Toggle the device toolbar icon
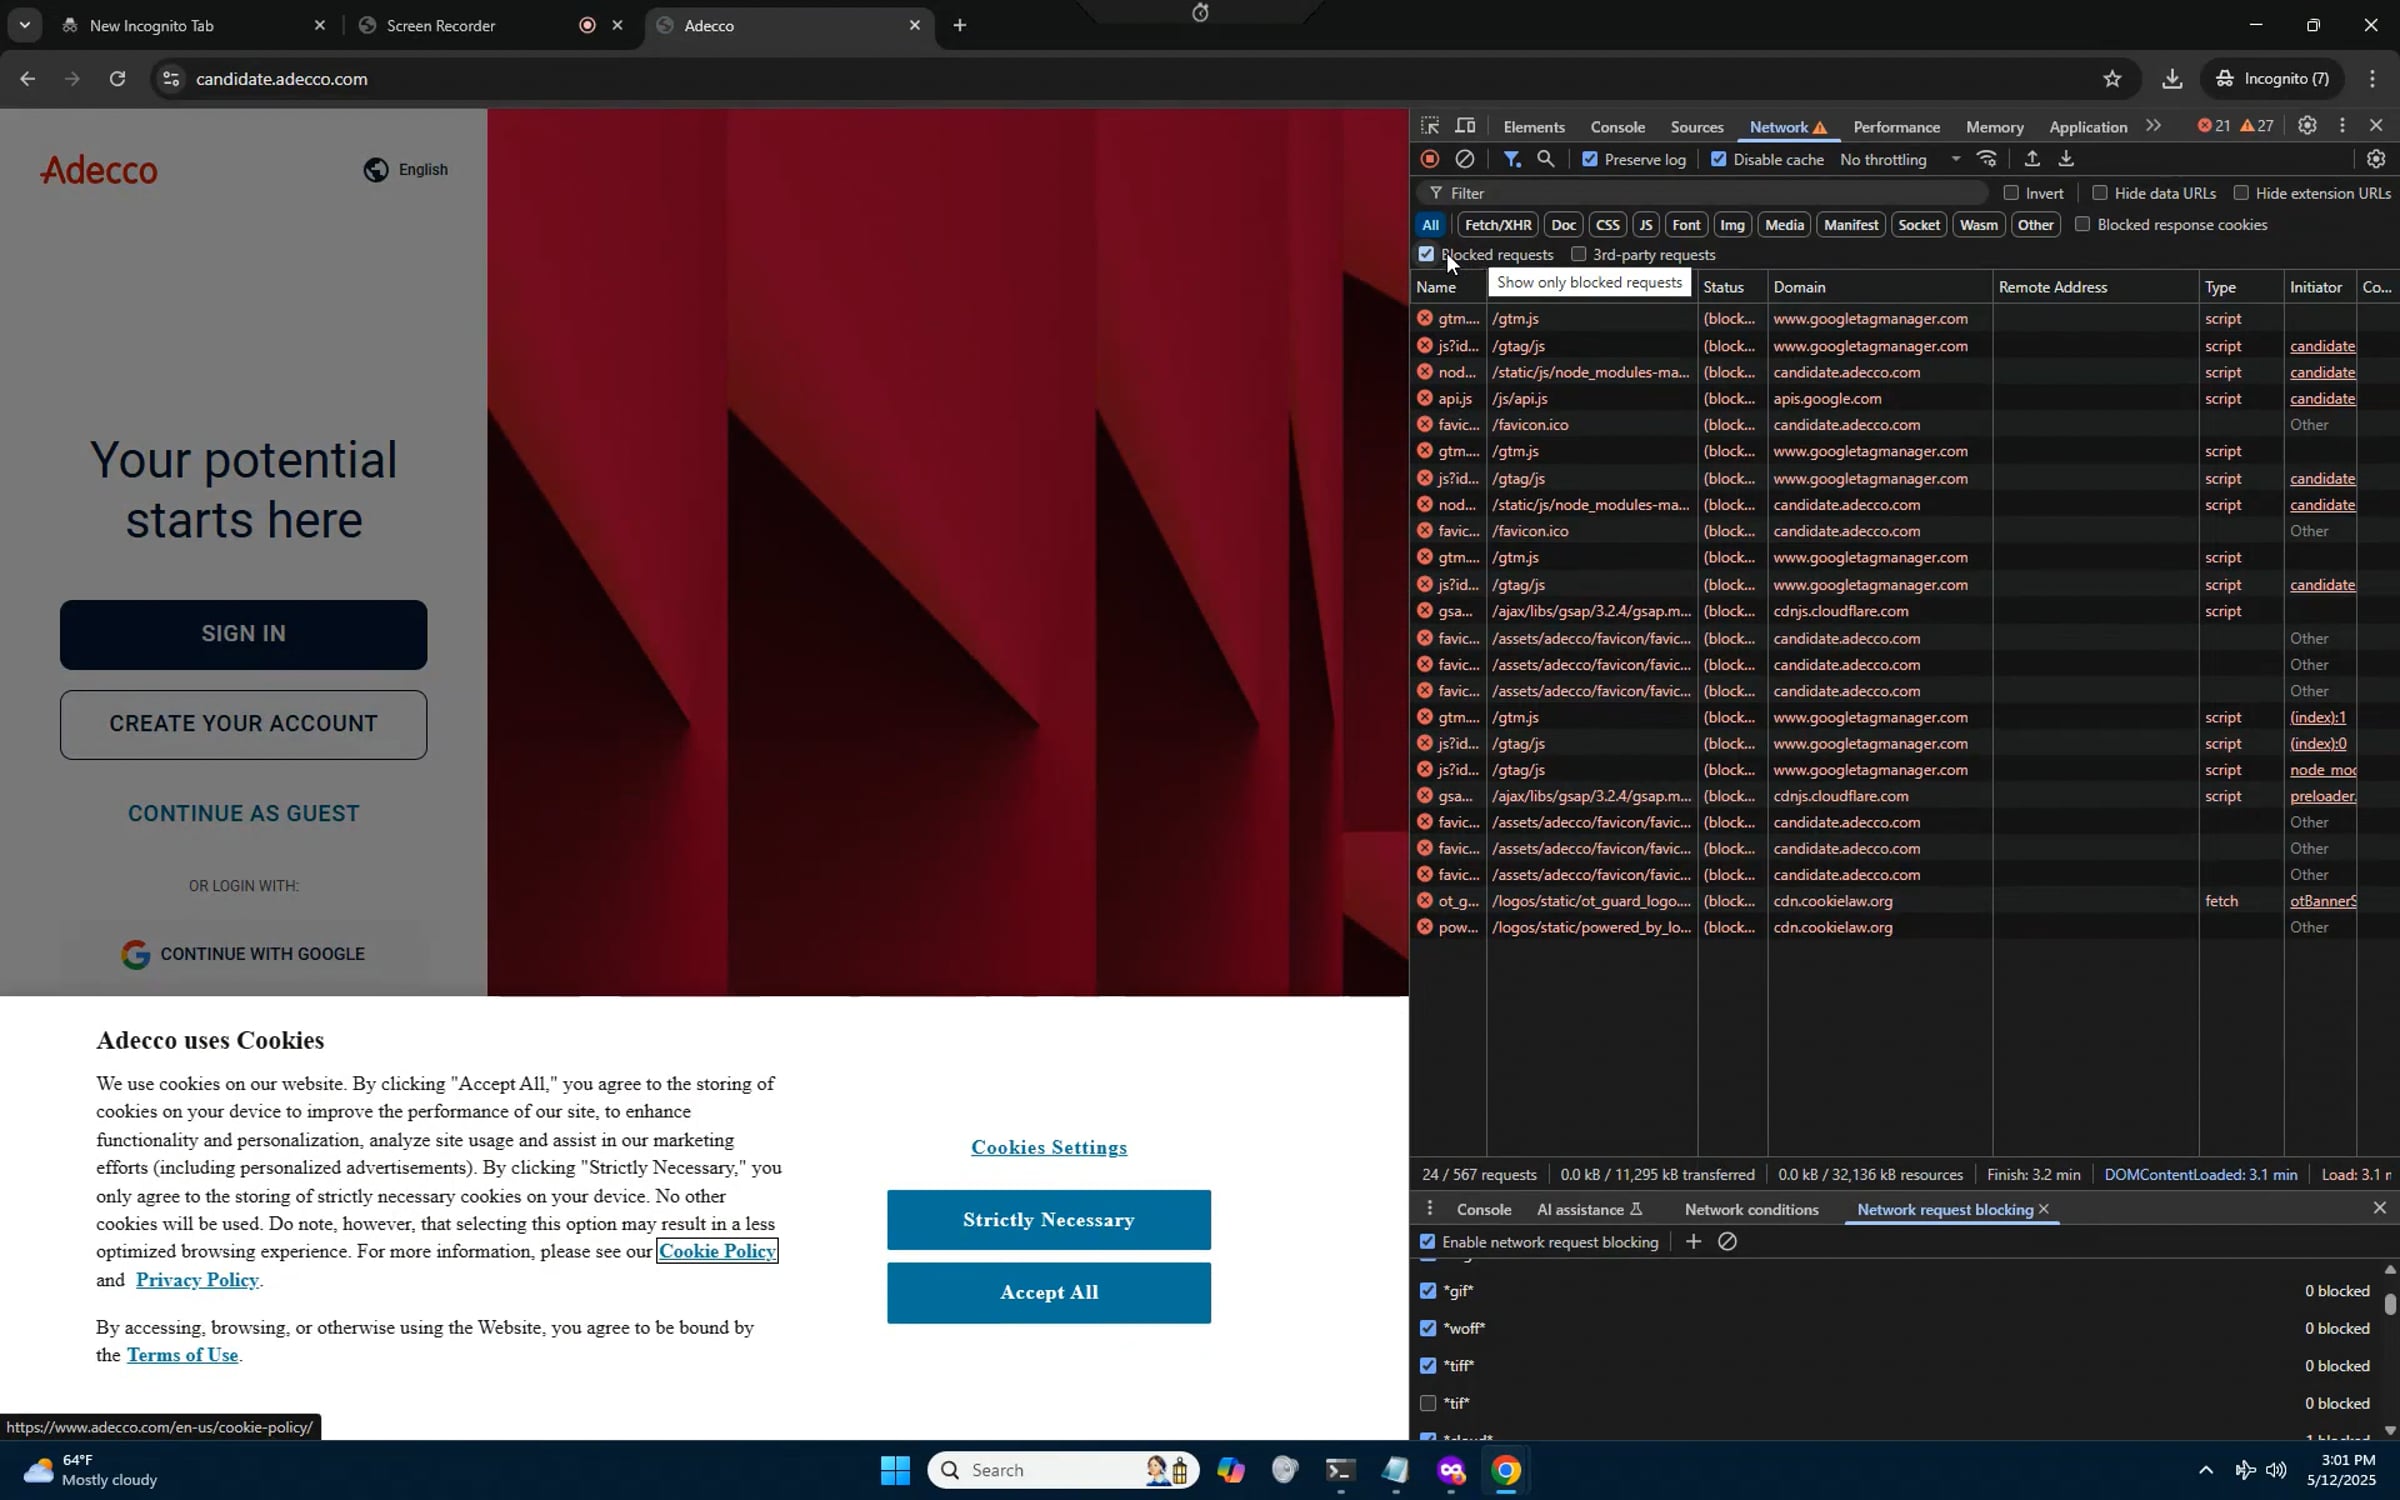The image size is (2400, 1500). click(1465, 126)
